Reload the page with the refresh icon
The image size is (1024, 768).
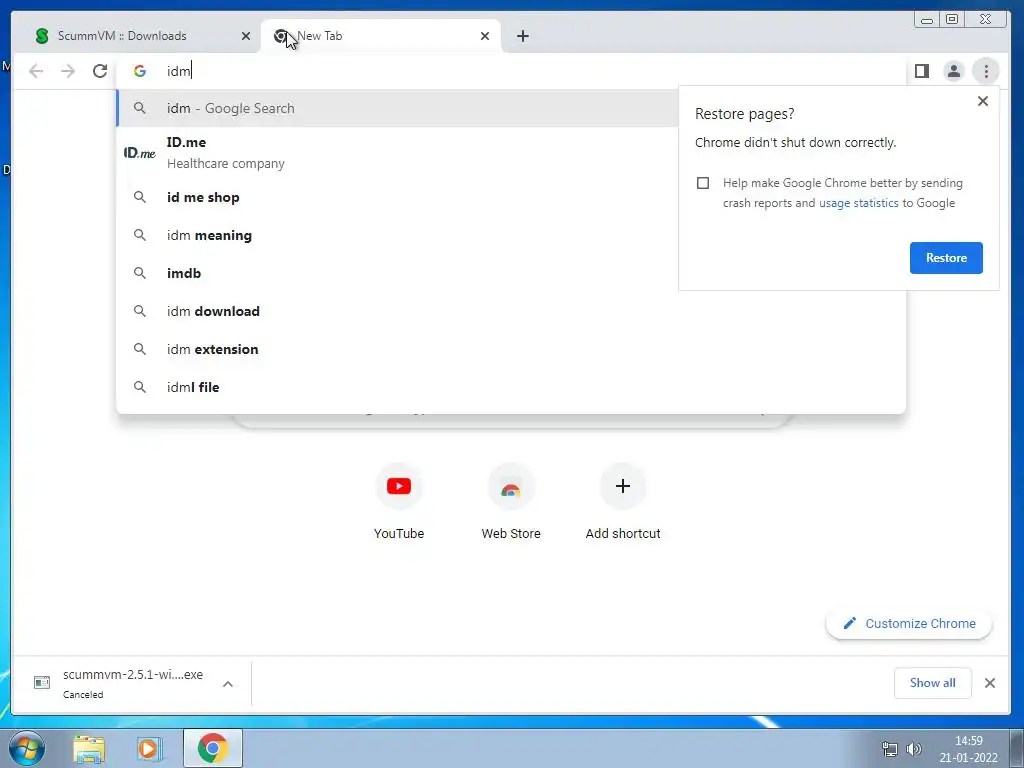100,71
